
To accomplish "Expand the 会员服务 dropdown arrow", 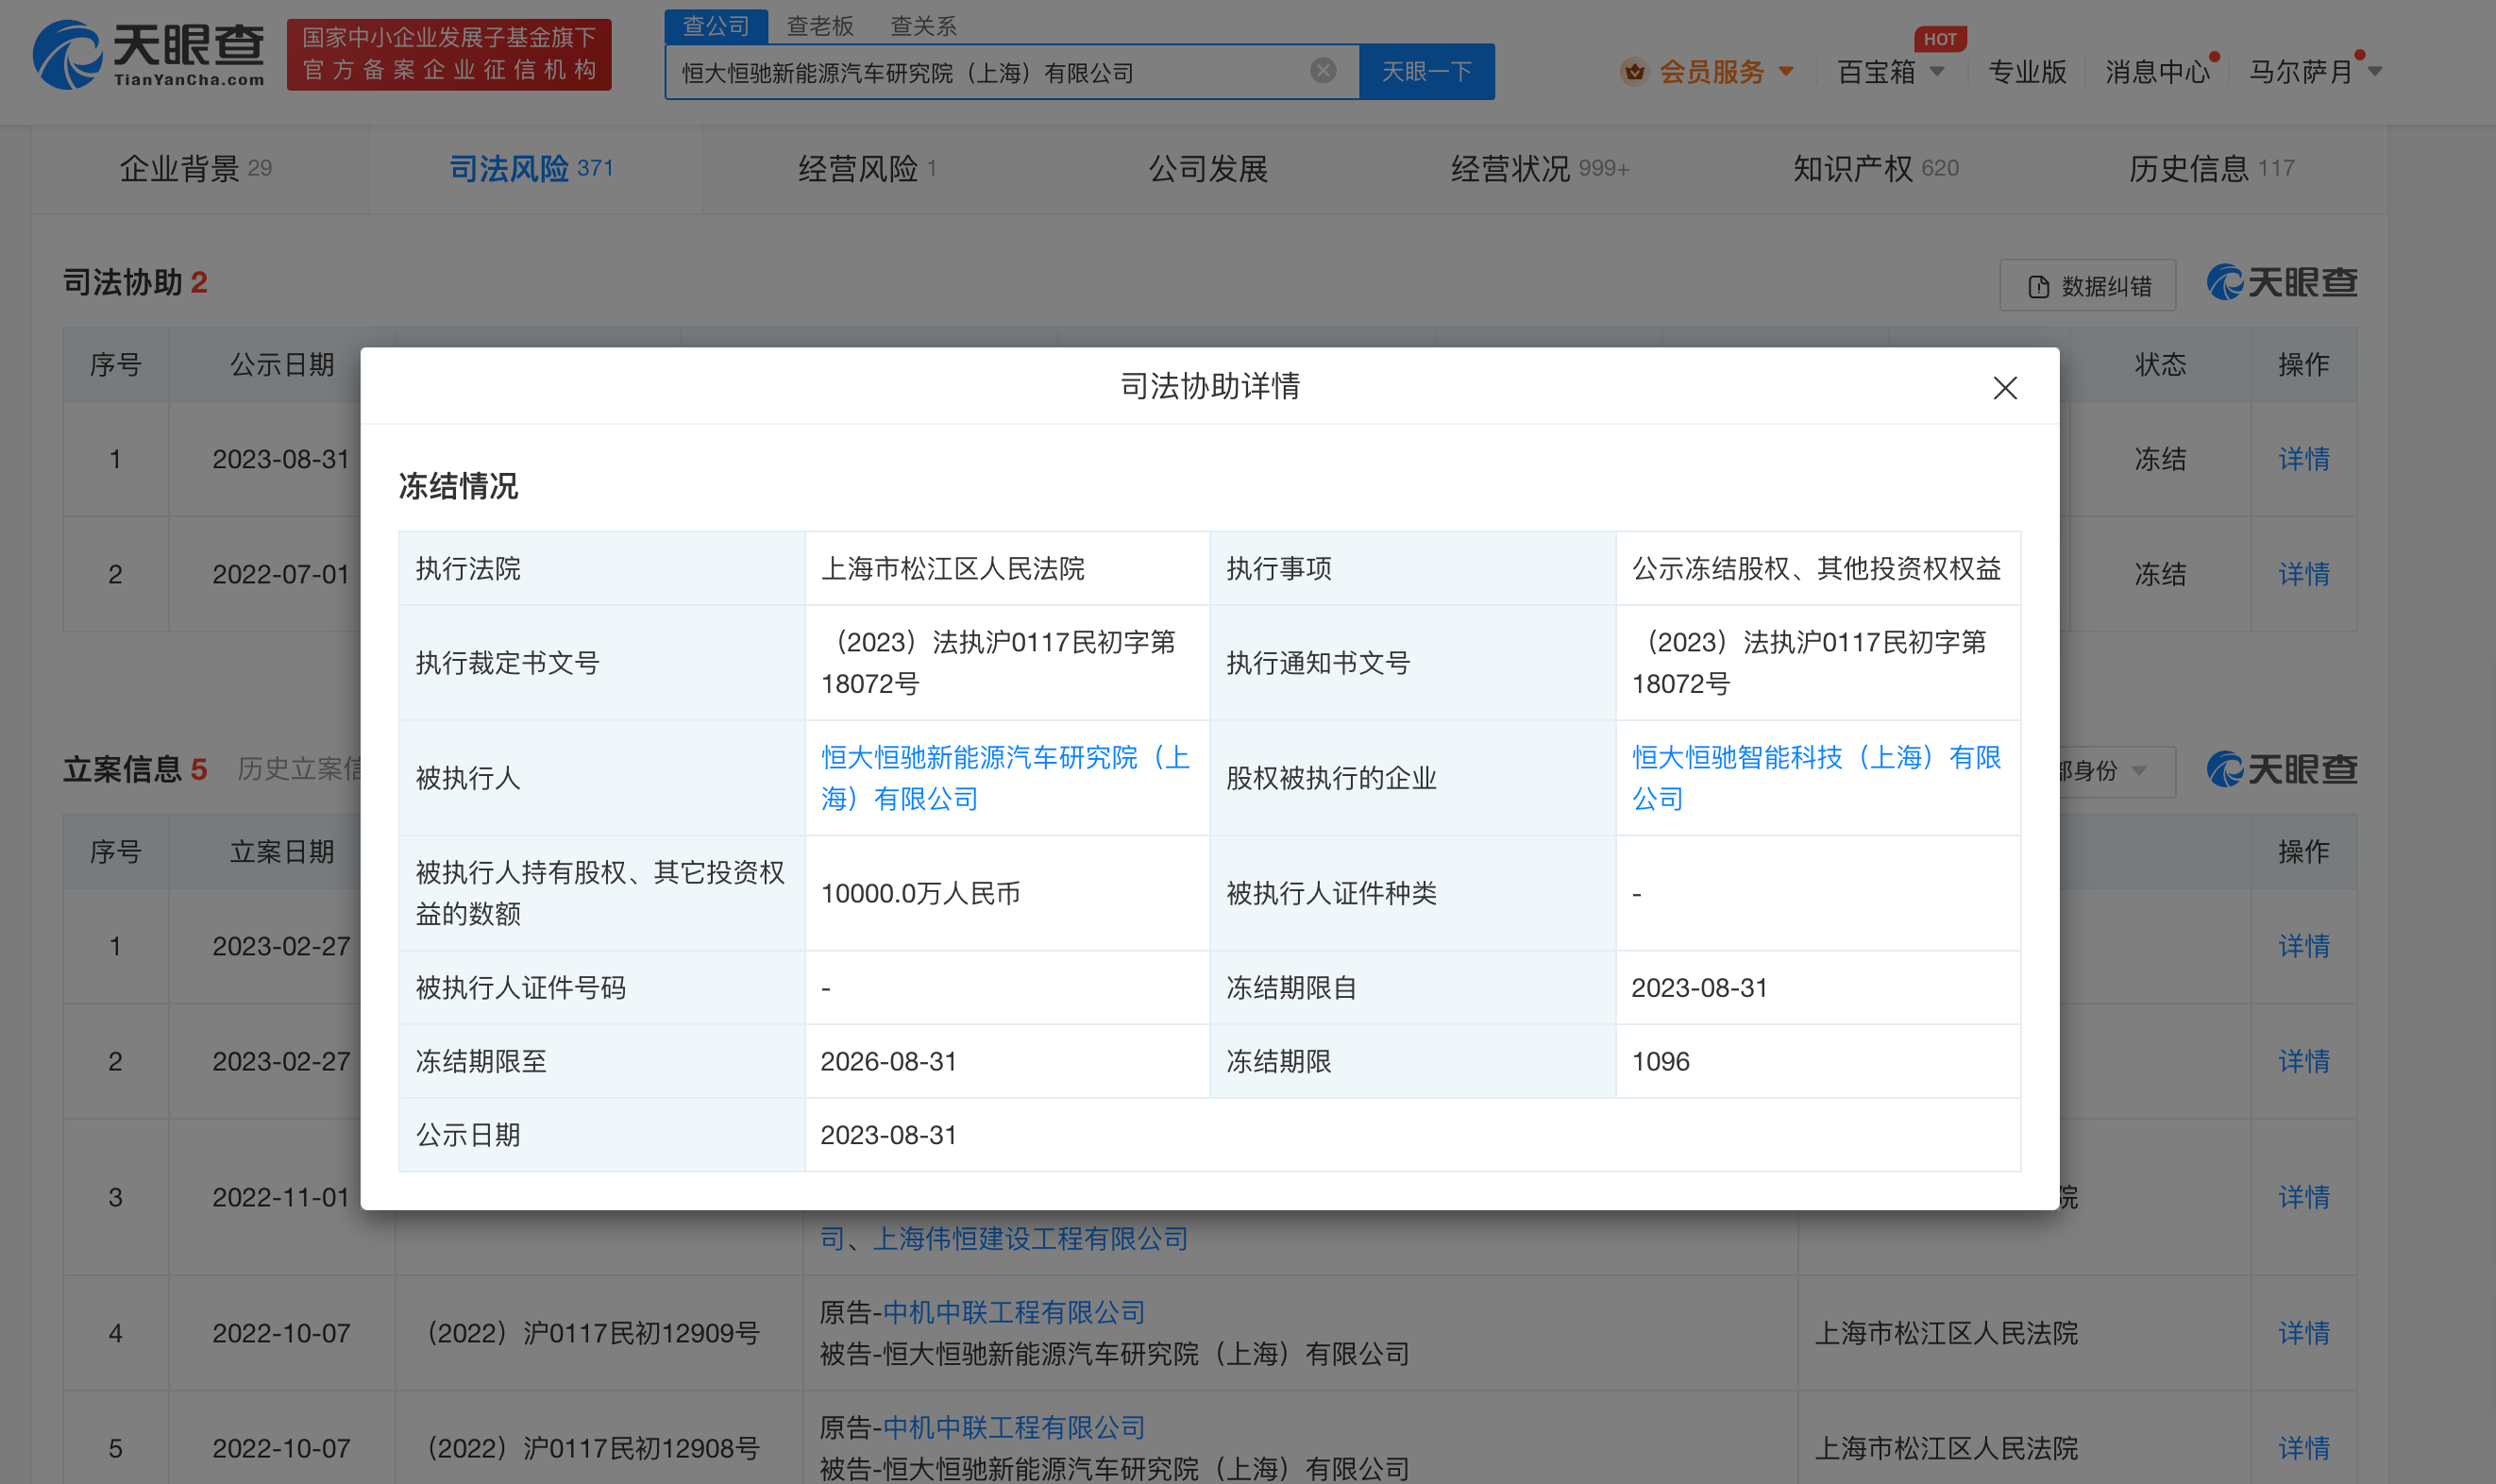I will pos(1786,72).
